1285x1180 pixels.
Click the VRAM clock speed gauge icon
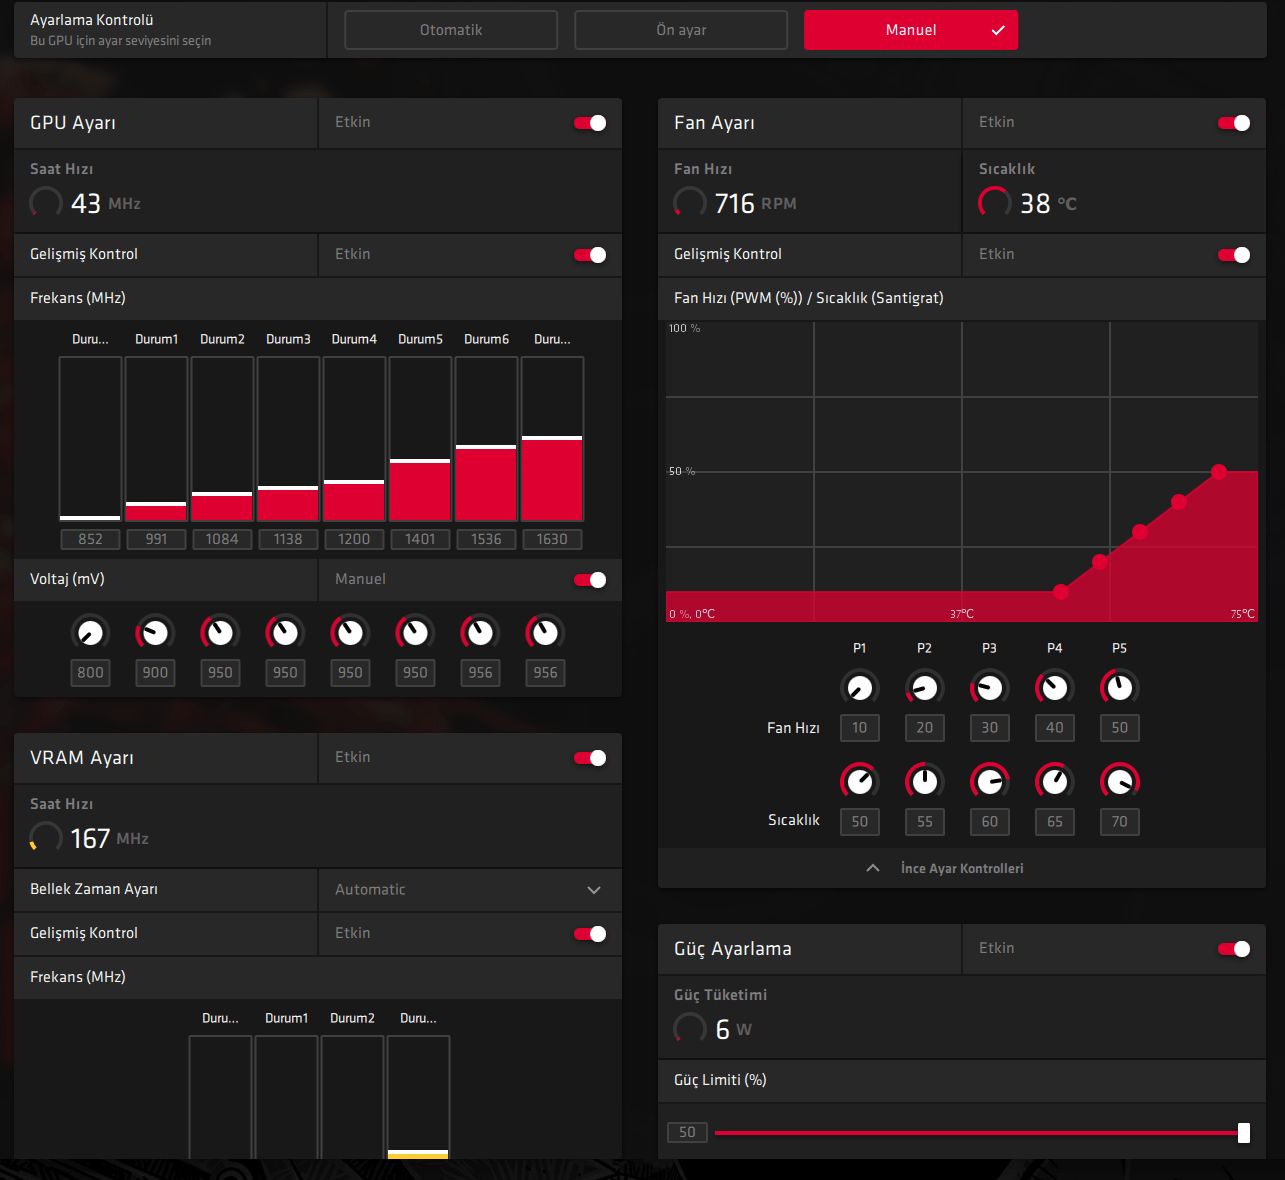46,838
